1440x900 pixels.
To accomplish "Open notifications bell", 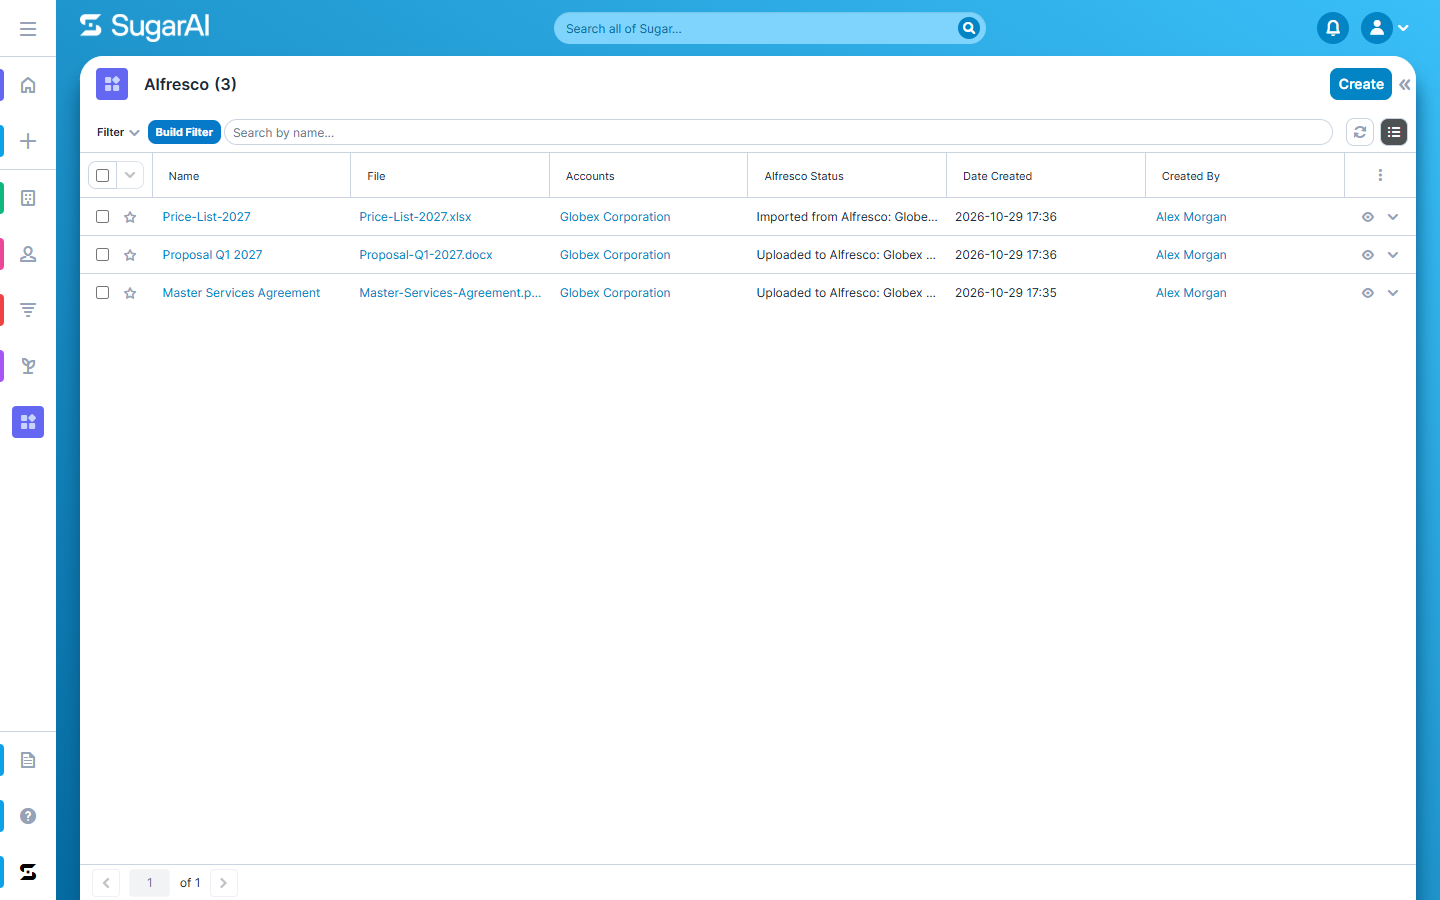I will coord(1333,28).
